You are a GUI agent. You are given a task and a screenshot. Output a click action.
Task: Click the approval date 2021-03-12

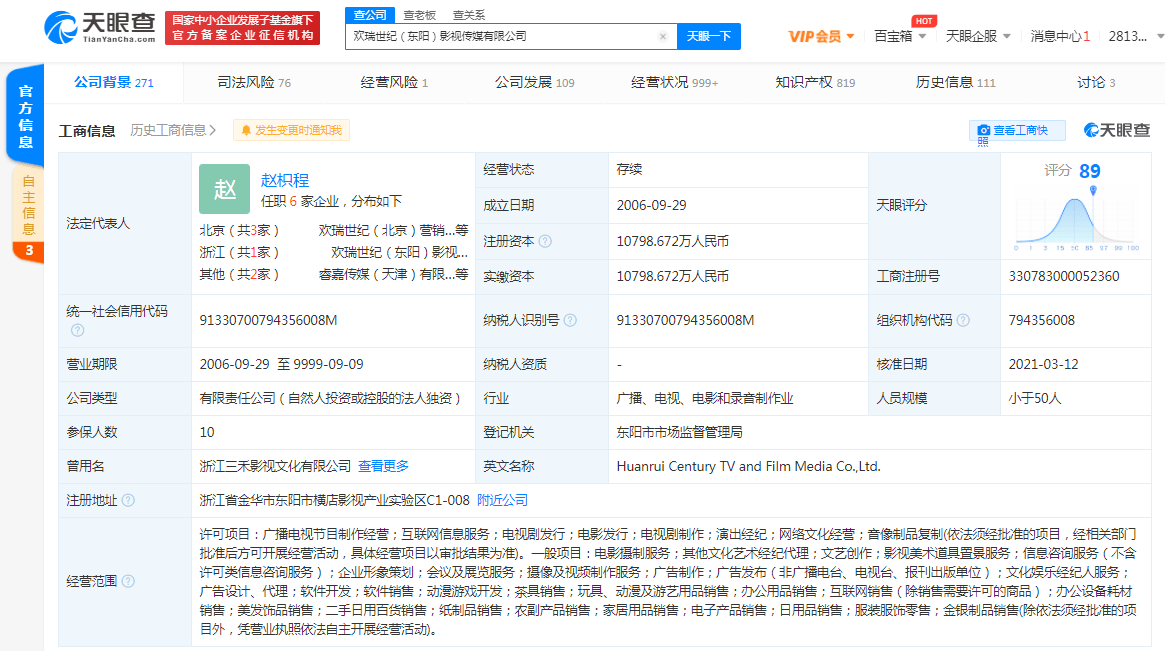1043,364
